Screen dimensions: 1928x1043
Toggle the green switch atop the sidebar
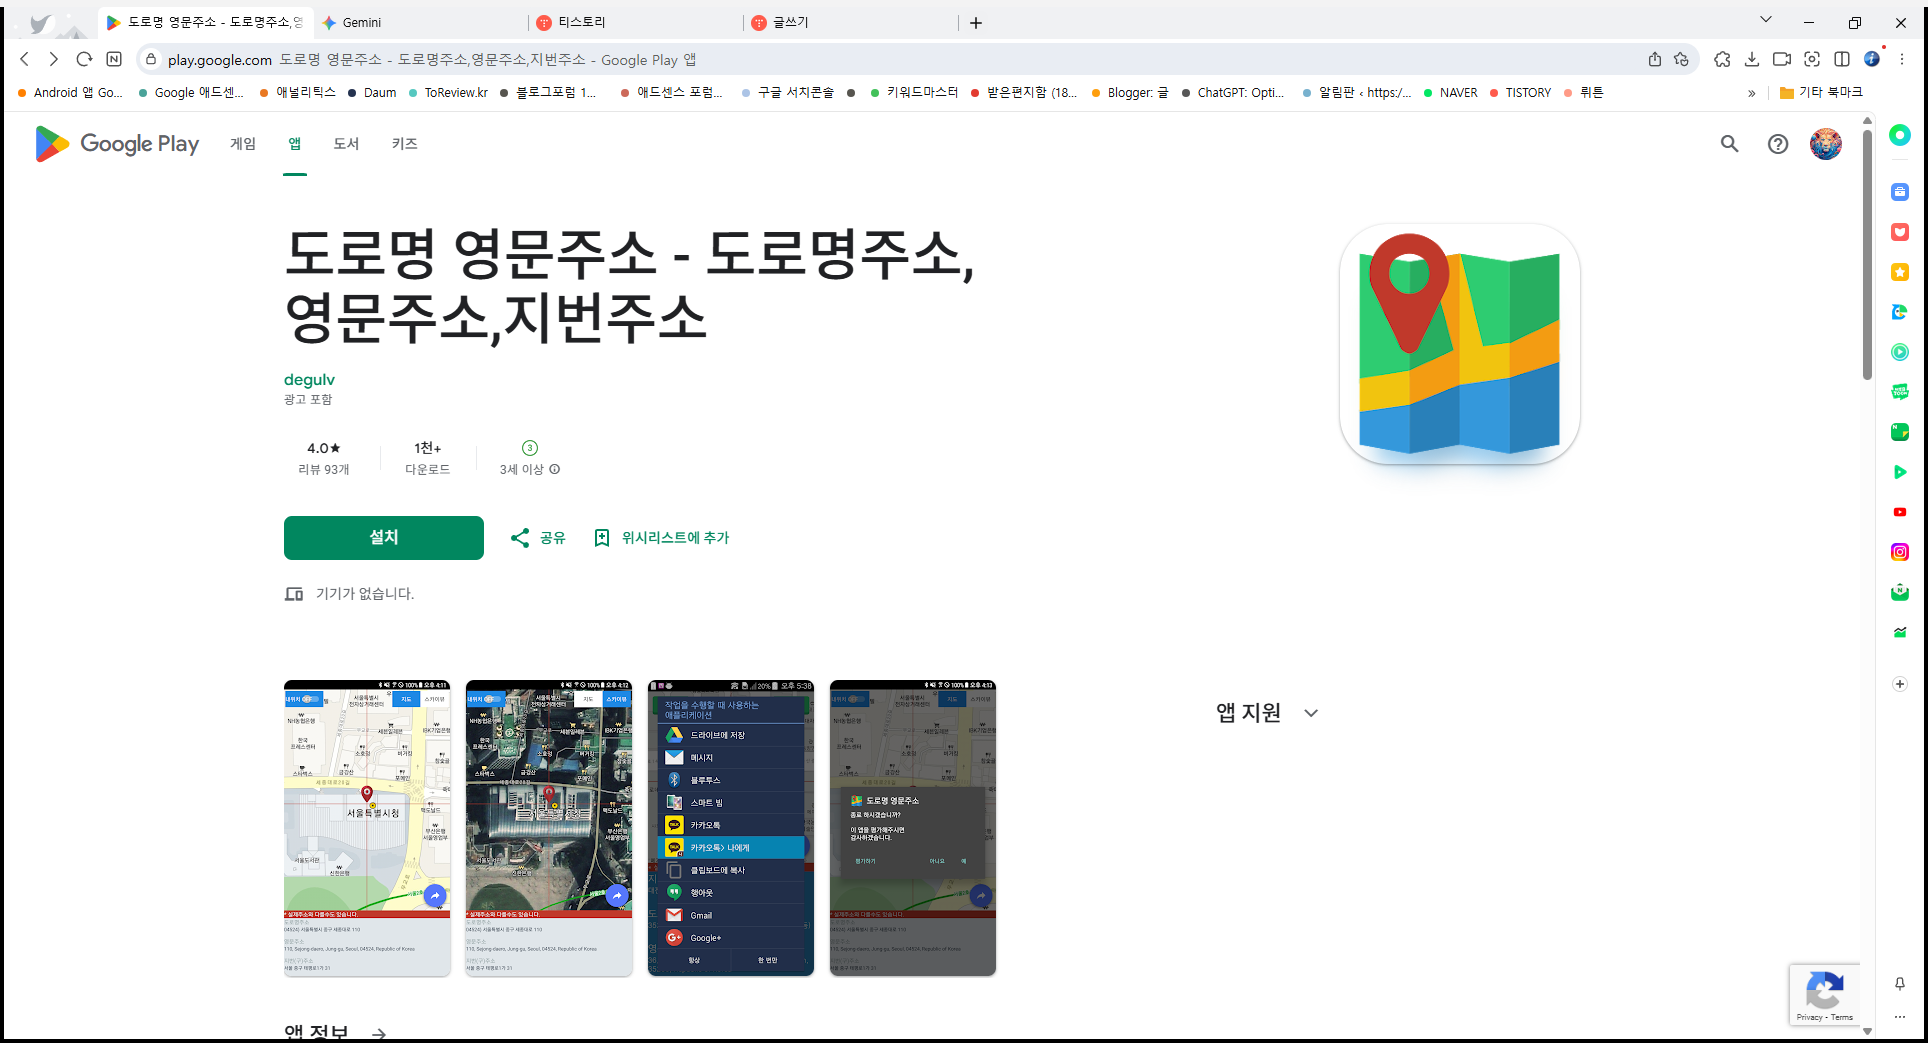pos(1899,135)
